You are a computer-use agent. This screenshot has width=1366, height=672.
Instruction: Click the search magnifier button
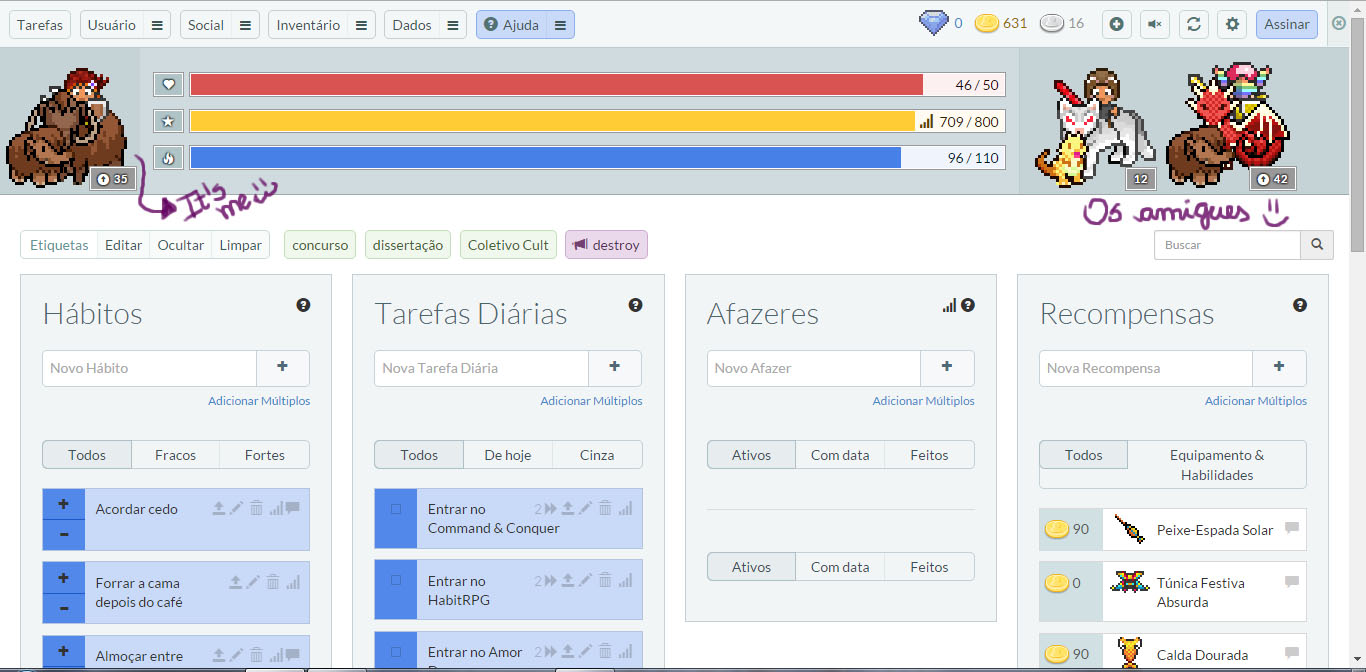1316,245
